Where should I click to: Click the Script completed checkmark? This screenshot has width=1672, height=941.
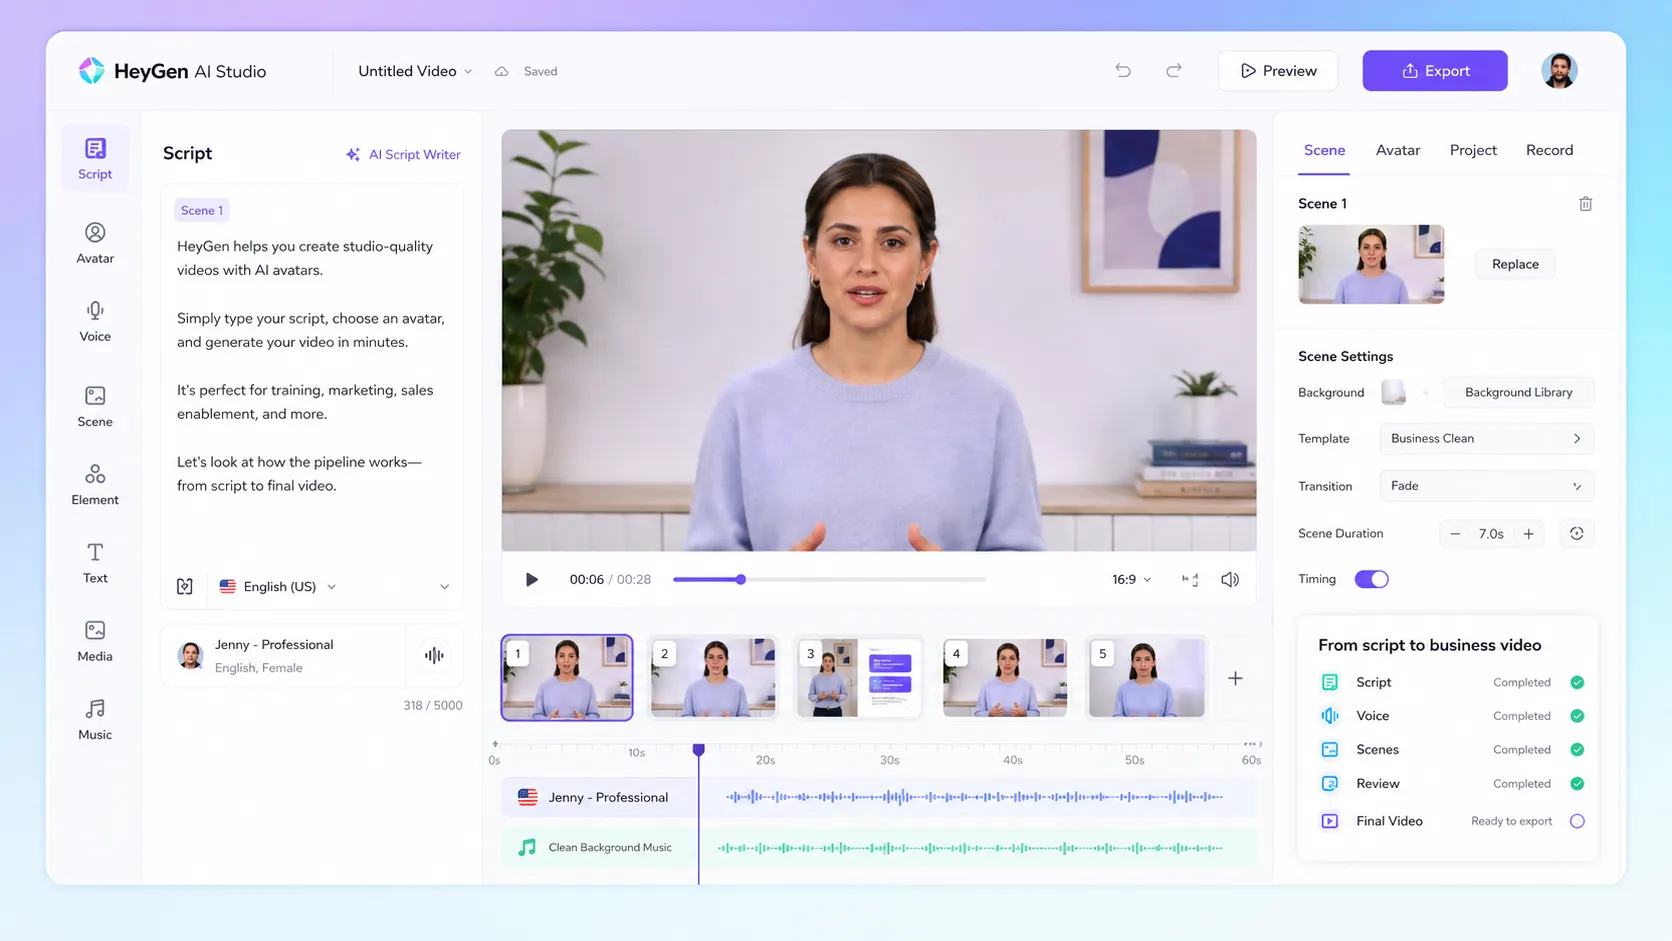tap(1577, 682)
